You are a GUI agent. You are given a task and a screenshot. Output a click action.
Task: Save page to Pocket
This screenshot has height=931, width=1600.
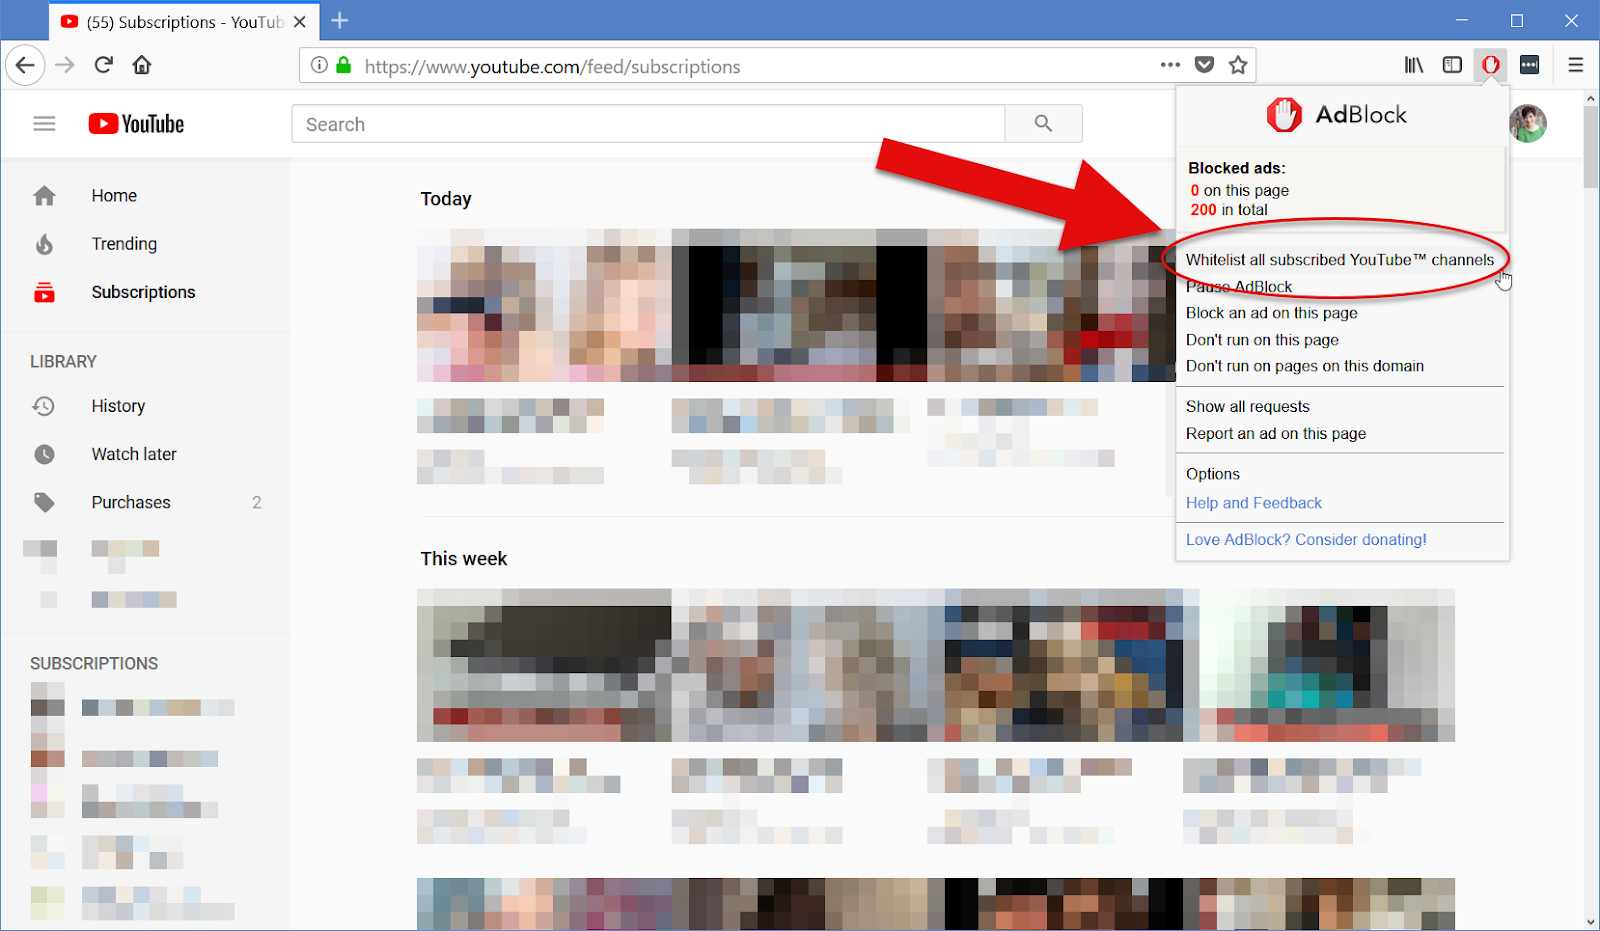[x=1205, y=65]
